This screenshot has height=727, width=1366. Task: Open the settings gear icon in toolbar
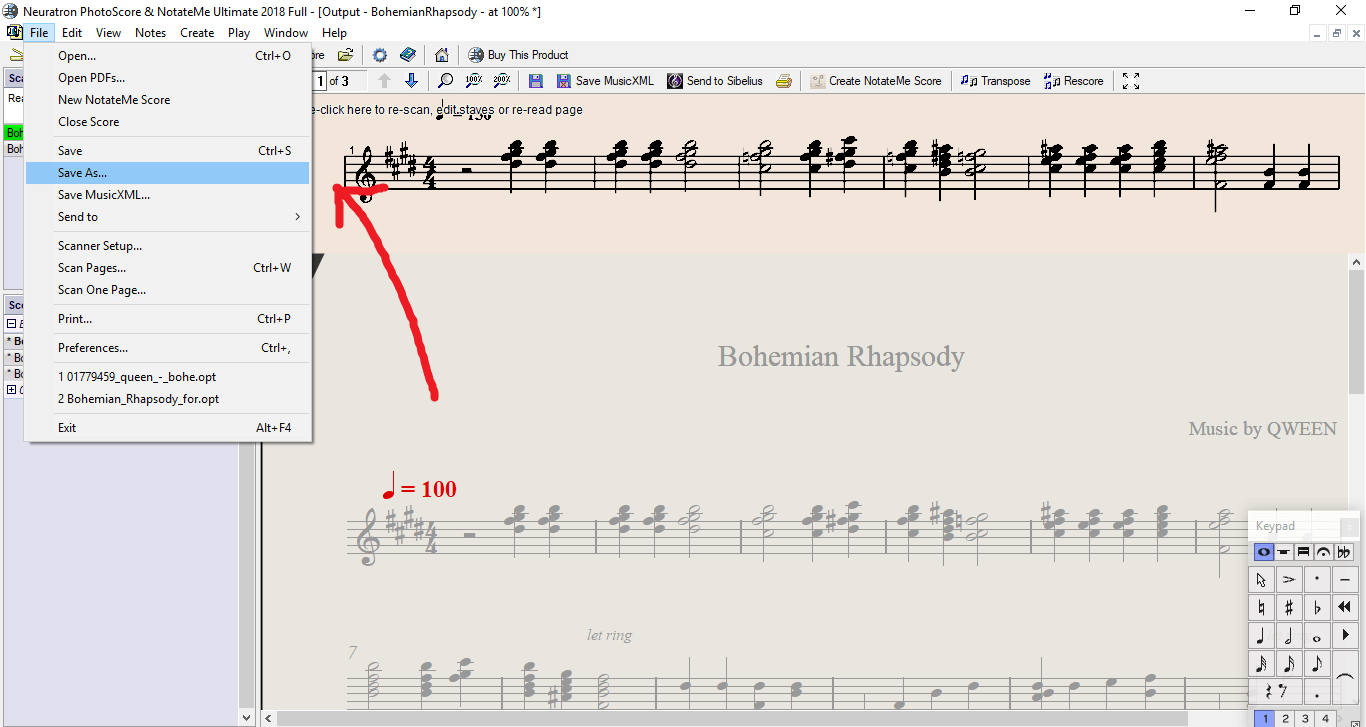[x=380, y=55]
